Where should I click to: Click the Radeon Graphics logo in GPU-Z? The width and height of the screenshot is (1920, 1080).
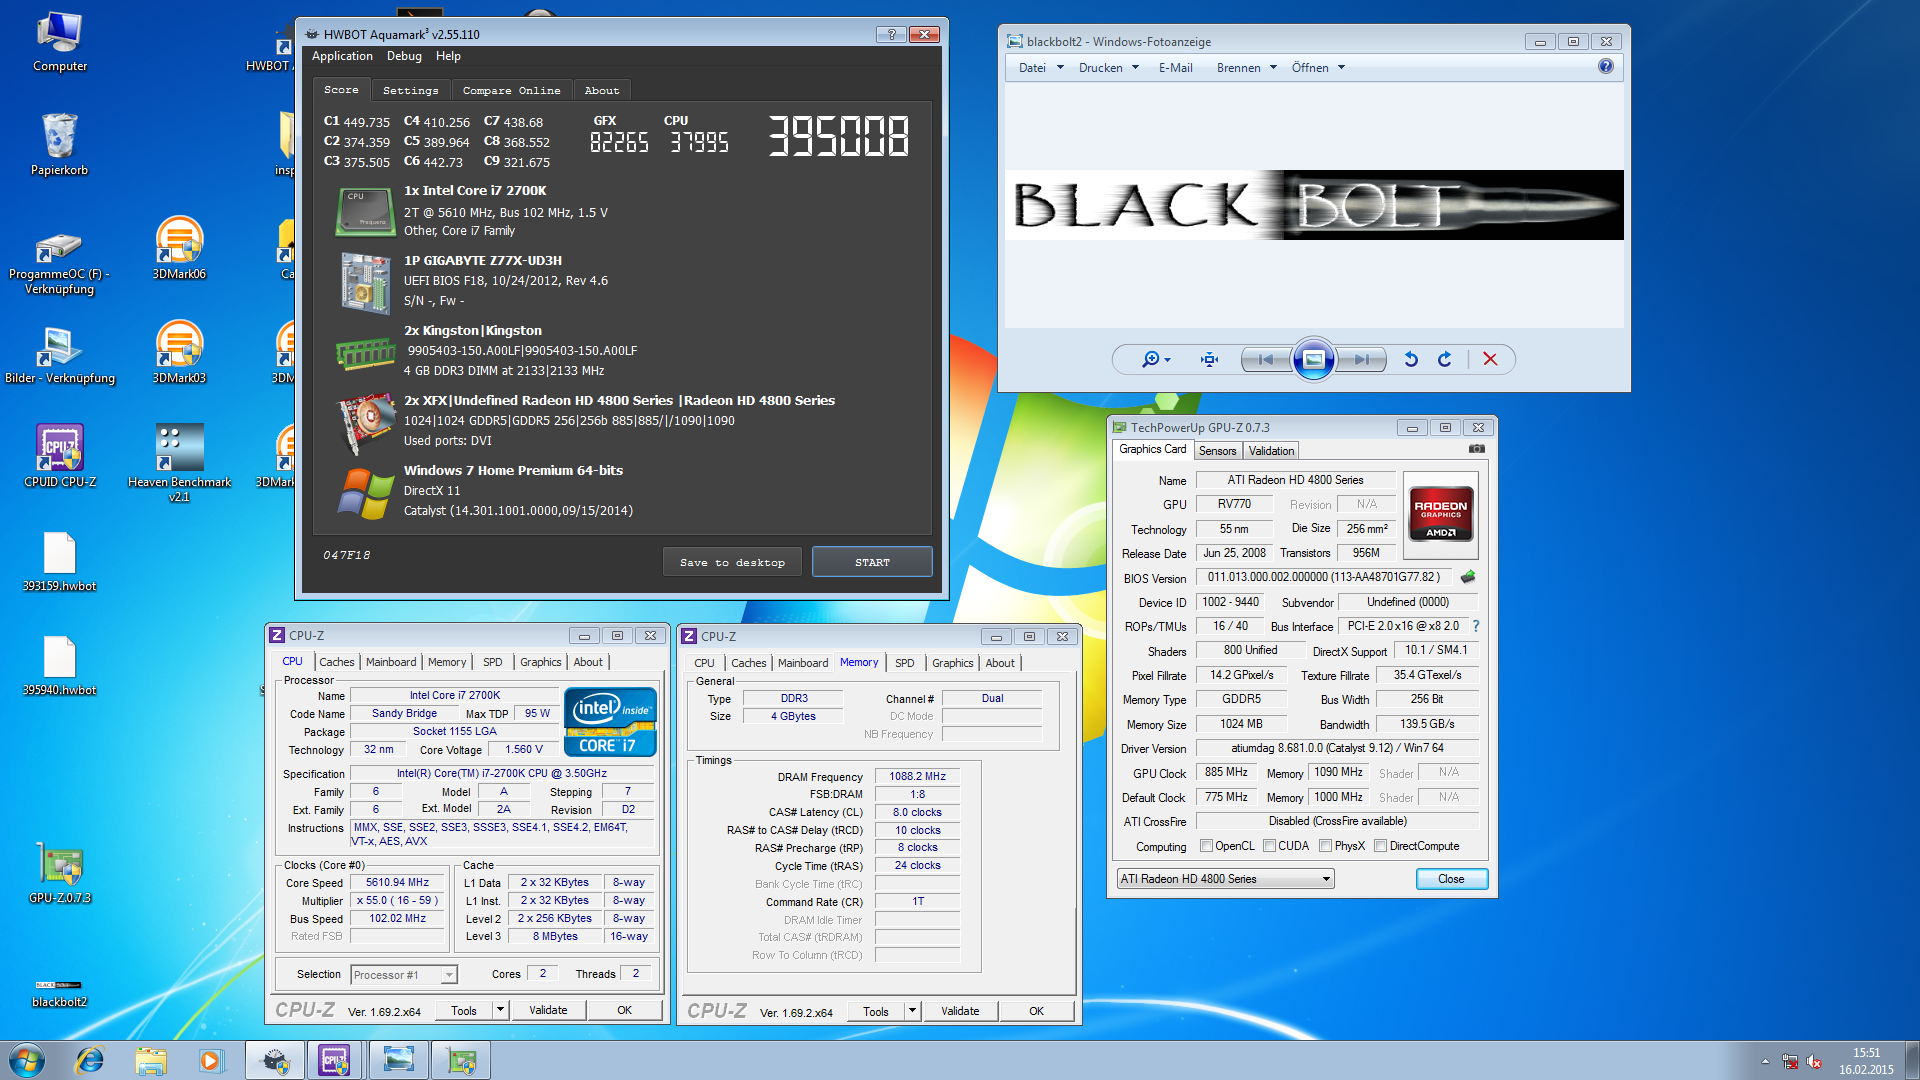(x=1440, y=513)
